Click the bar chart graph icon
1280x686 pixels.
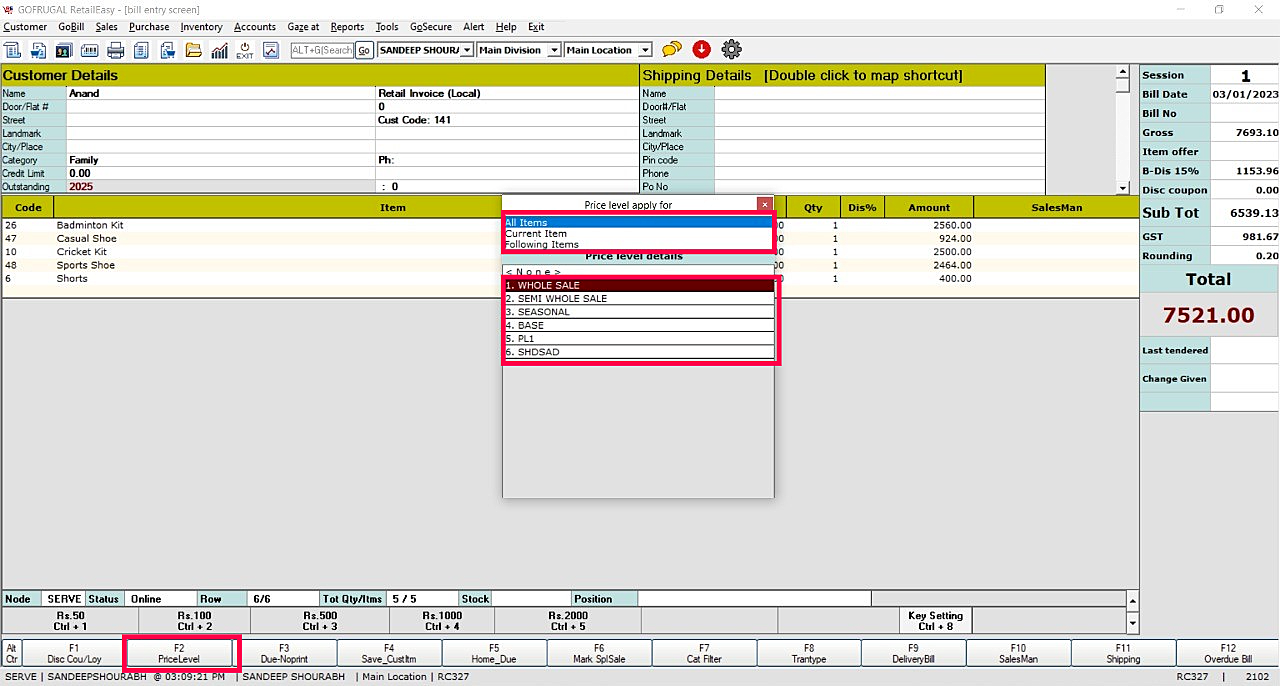[219, 50]
